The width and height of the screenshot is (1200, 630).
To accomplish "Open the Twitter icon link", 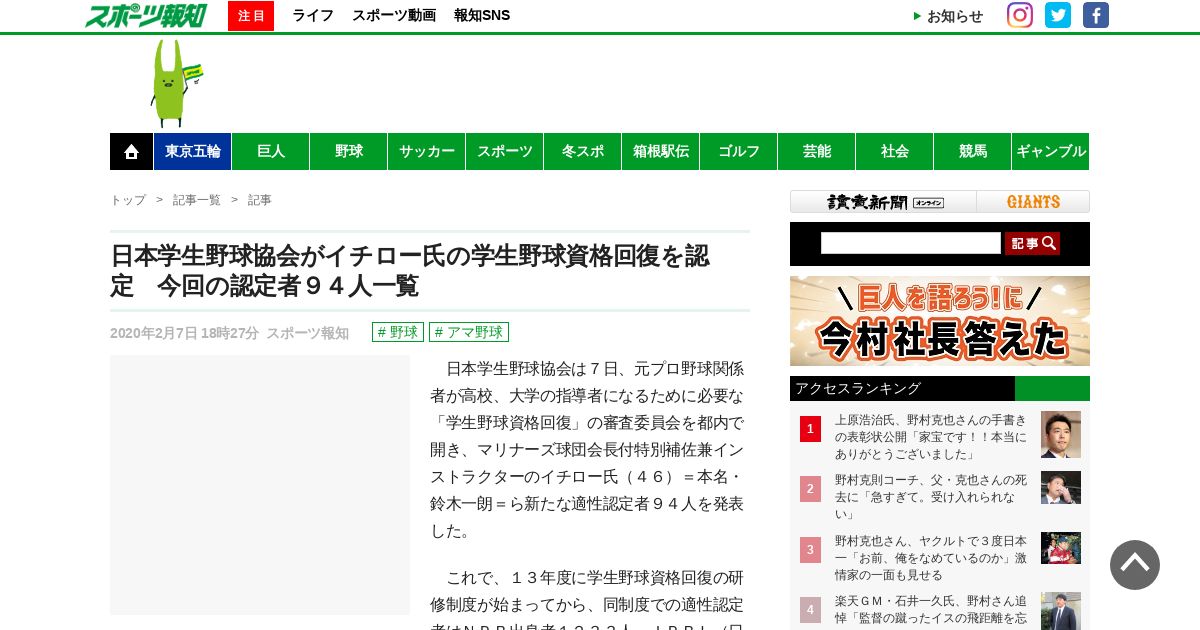I will click(1058, 15).
